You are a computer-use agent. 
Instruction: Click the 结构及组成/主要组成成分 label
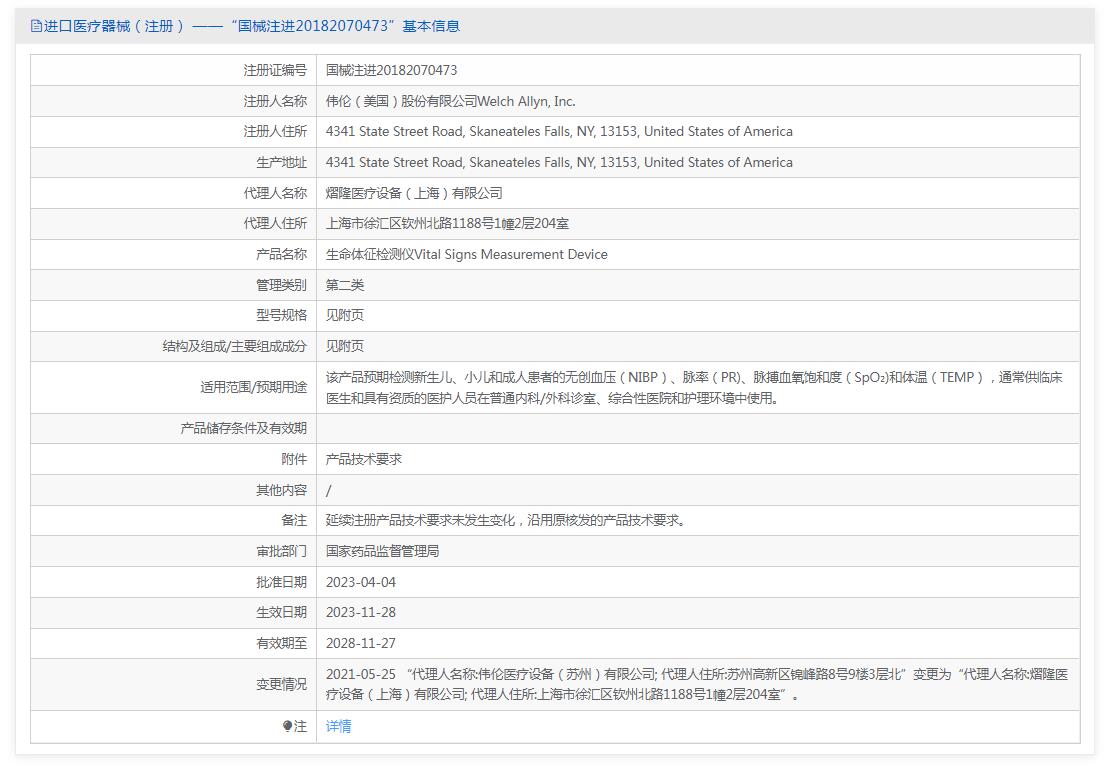[x=235, y=347]
